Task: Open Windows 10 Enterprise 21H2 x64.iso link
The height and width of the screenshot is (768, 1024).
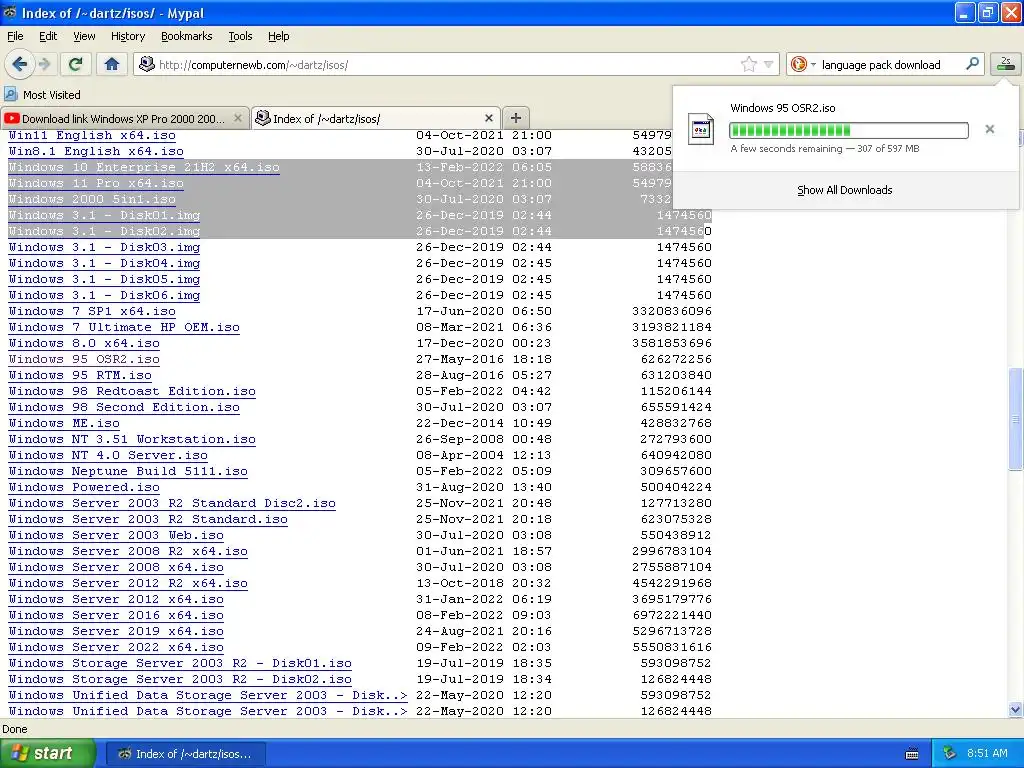Action: tap(144, 168)
